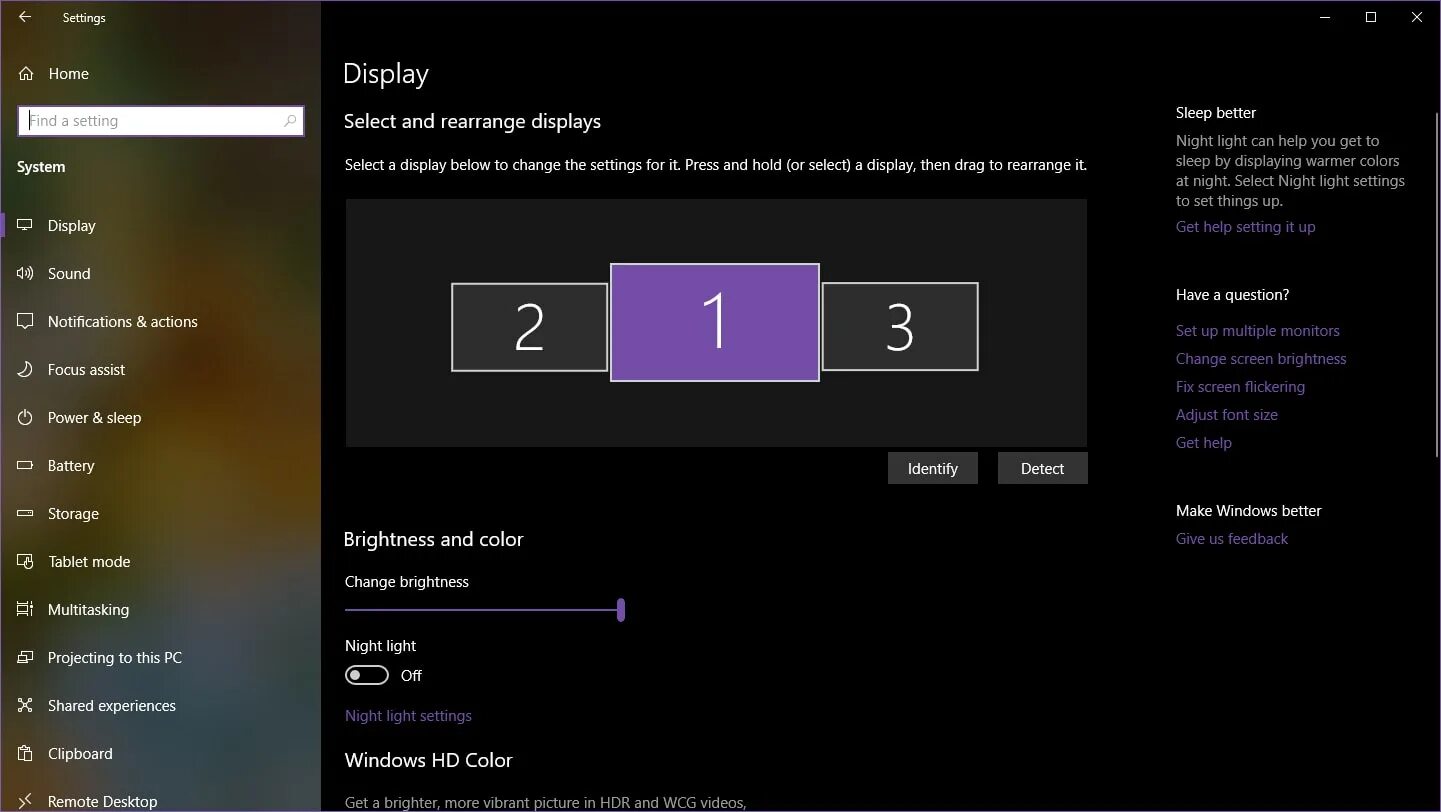Select display 3 in arrangement
1441x812 pixels.
pos(900,327)
